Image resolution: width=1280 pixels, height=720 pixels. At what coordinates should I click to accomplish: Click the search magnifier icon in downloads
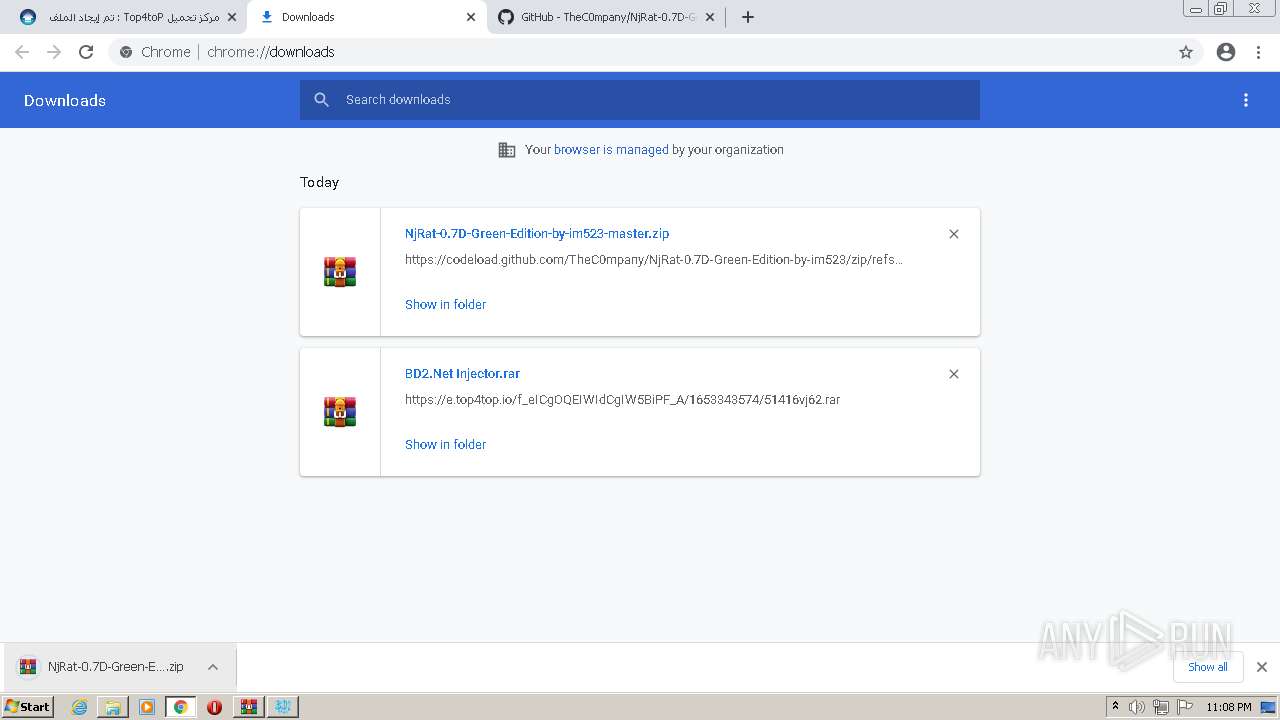click(x=321, y=100)
